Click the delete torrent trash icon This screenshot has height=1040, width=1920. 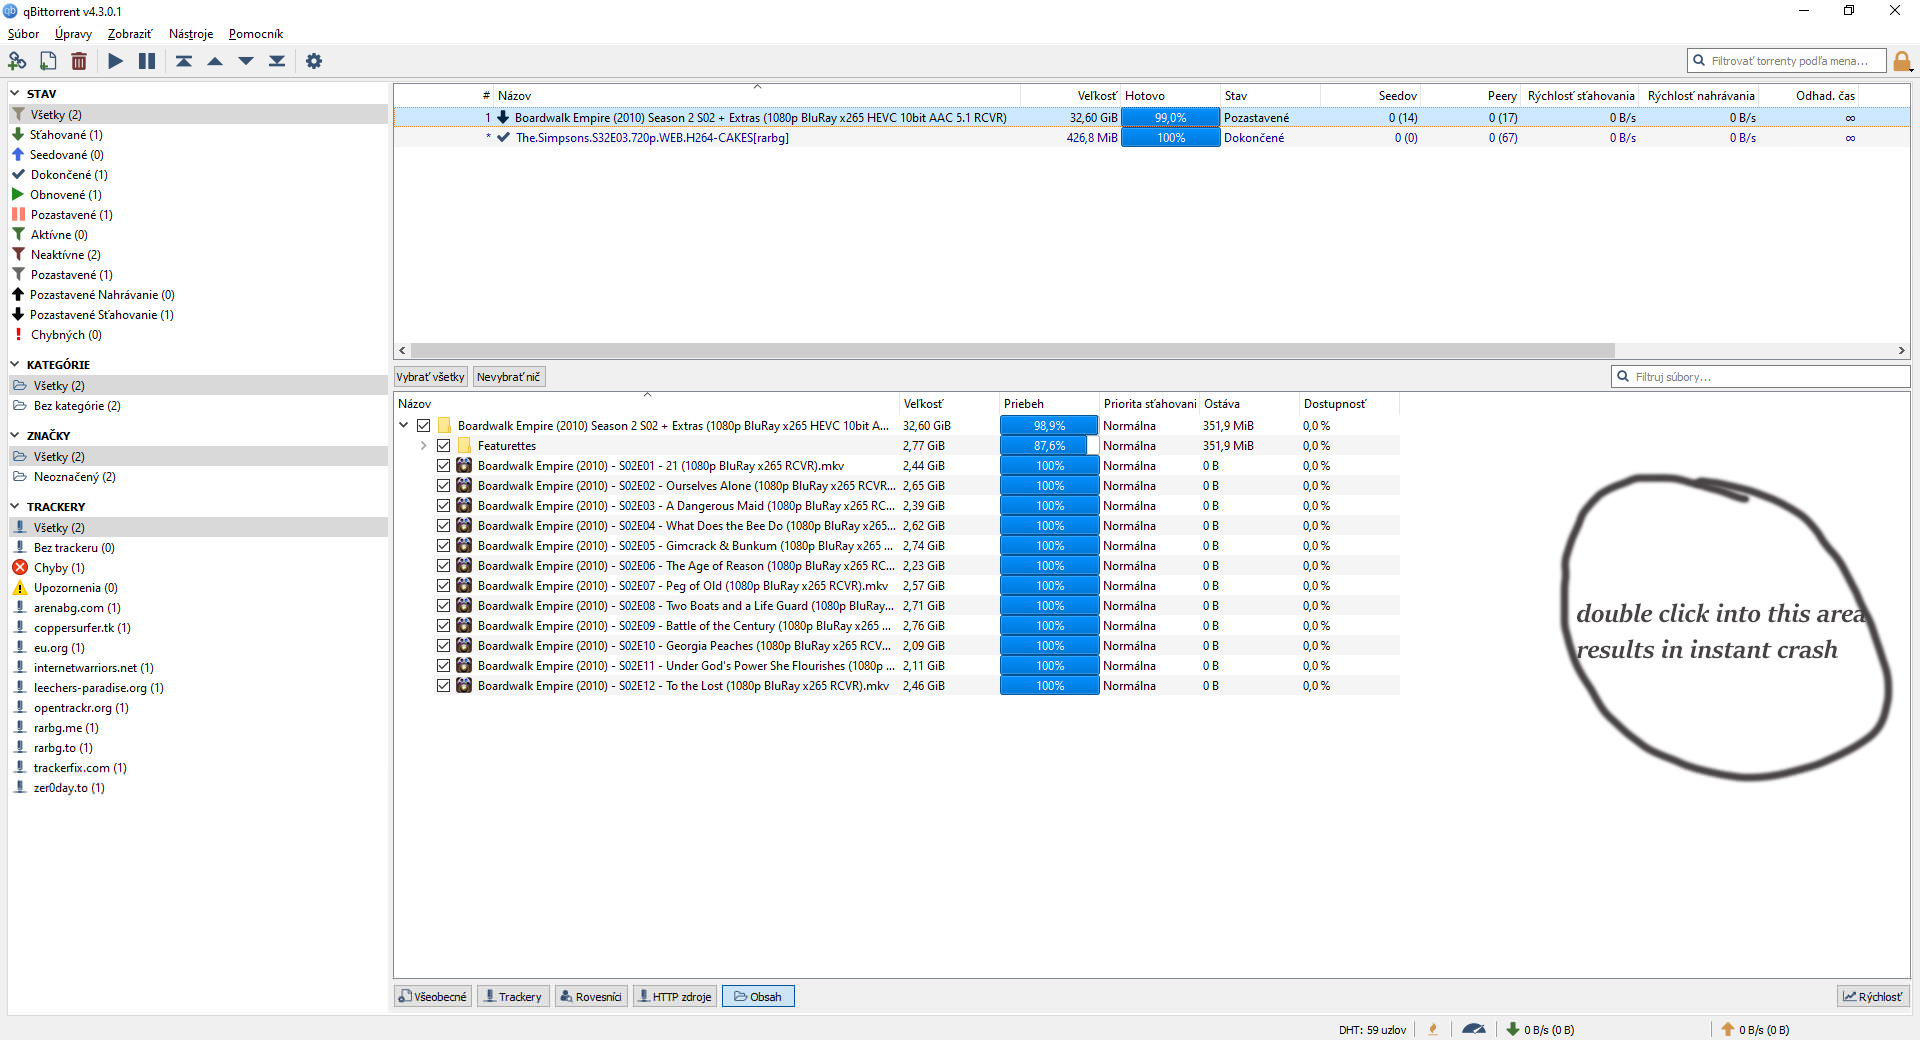coord(79,61)
